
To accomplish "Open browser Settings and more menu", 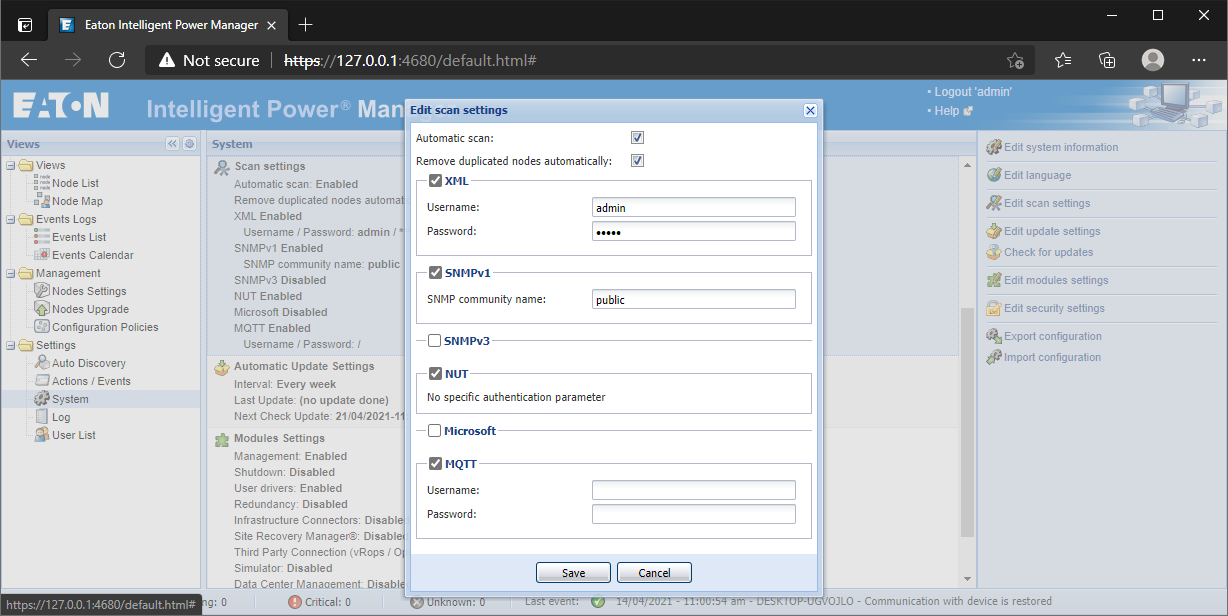I will click(x=1199, y=60).
